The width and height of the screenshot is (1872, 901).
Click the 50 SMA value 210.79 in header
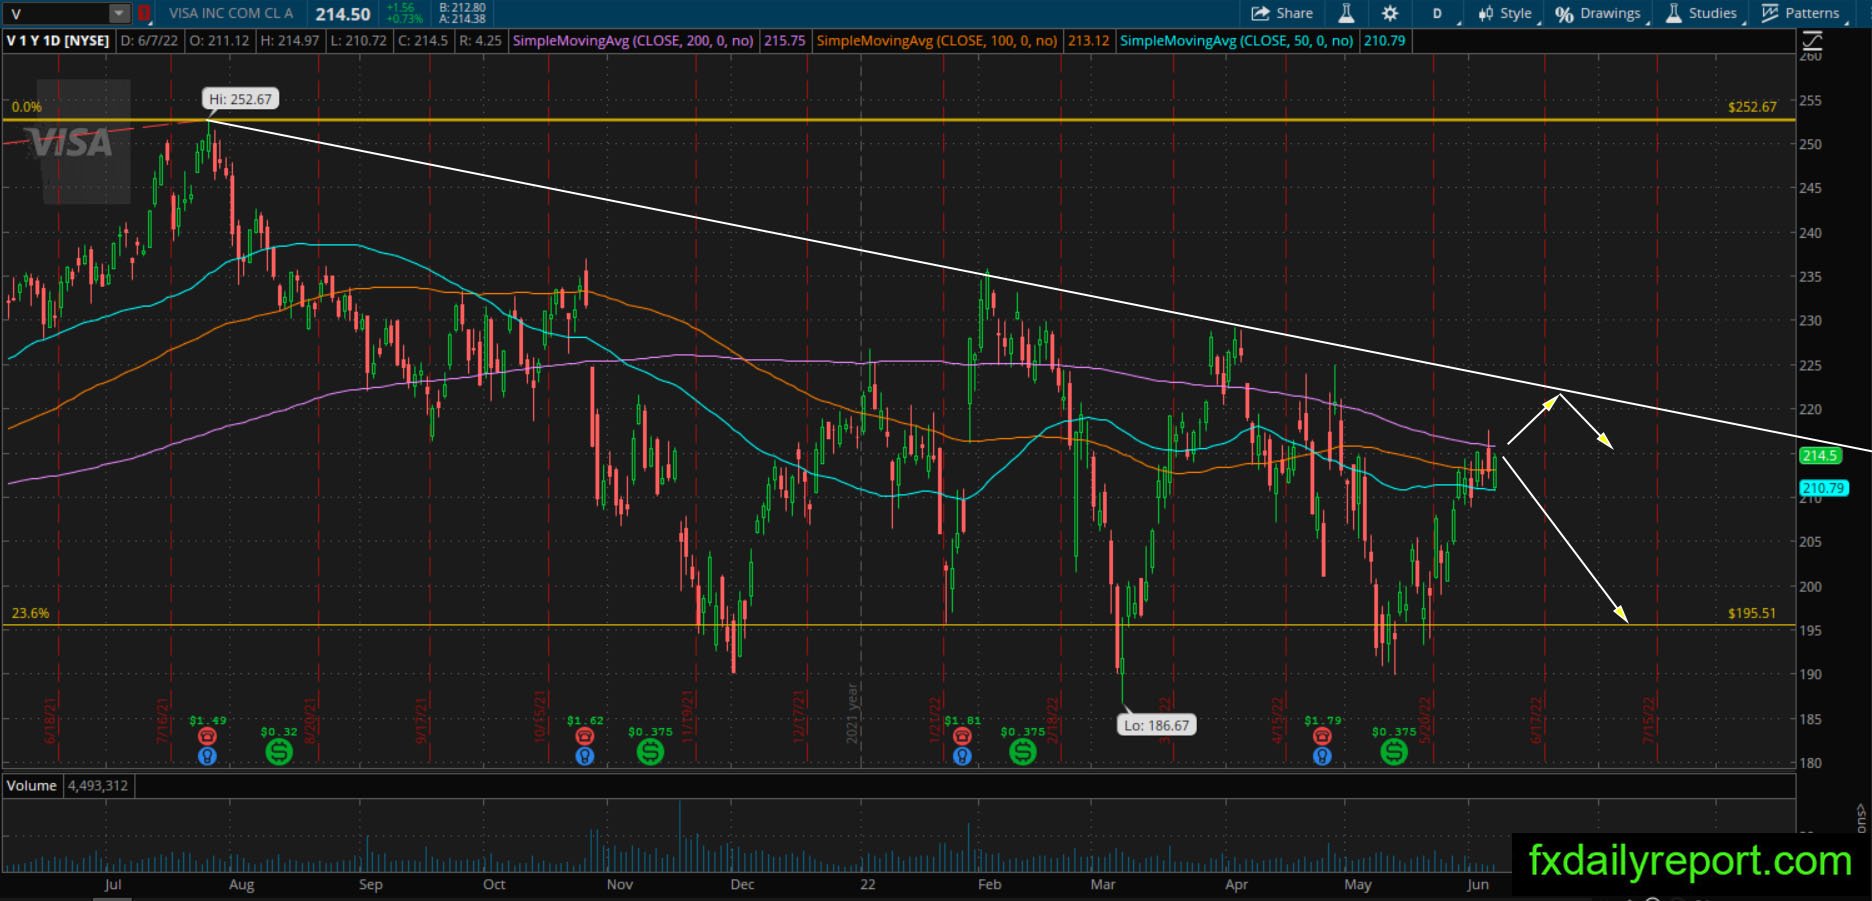[1385, 41]
